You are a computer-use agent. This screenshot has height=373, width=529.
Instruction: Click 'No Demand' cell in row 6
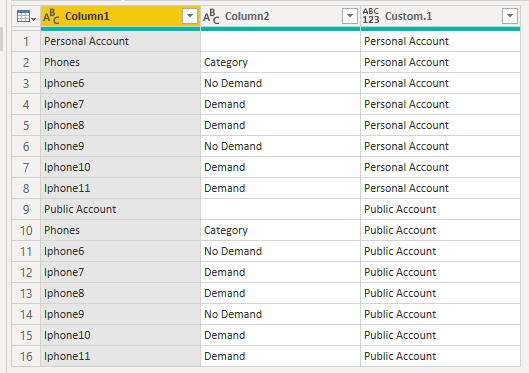(x=280, y=146)
